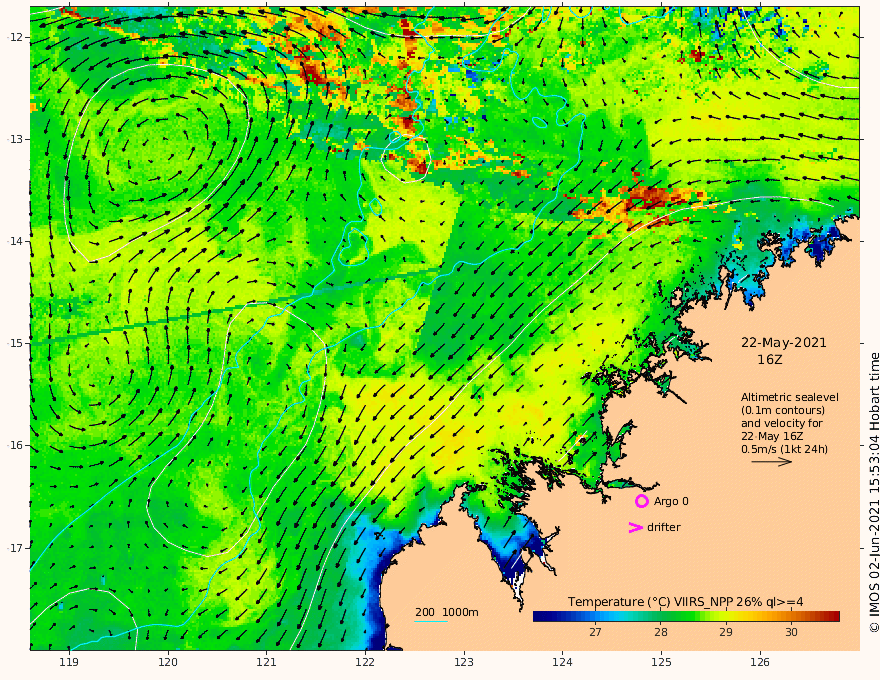Click the longitude axis label '122'
The image size is (880, 680).
(x=365, y=663)
